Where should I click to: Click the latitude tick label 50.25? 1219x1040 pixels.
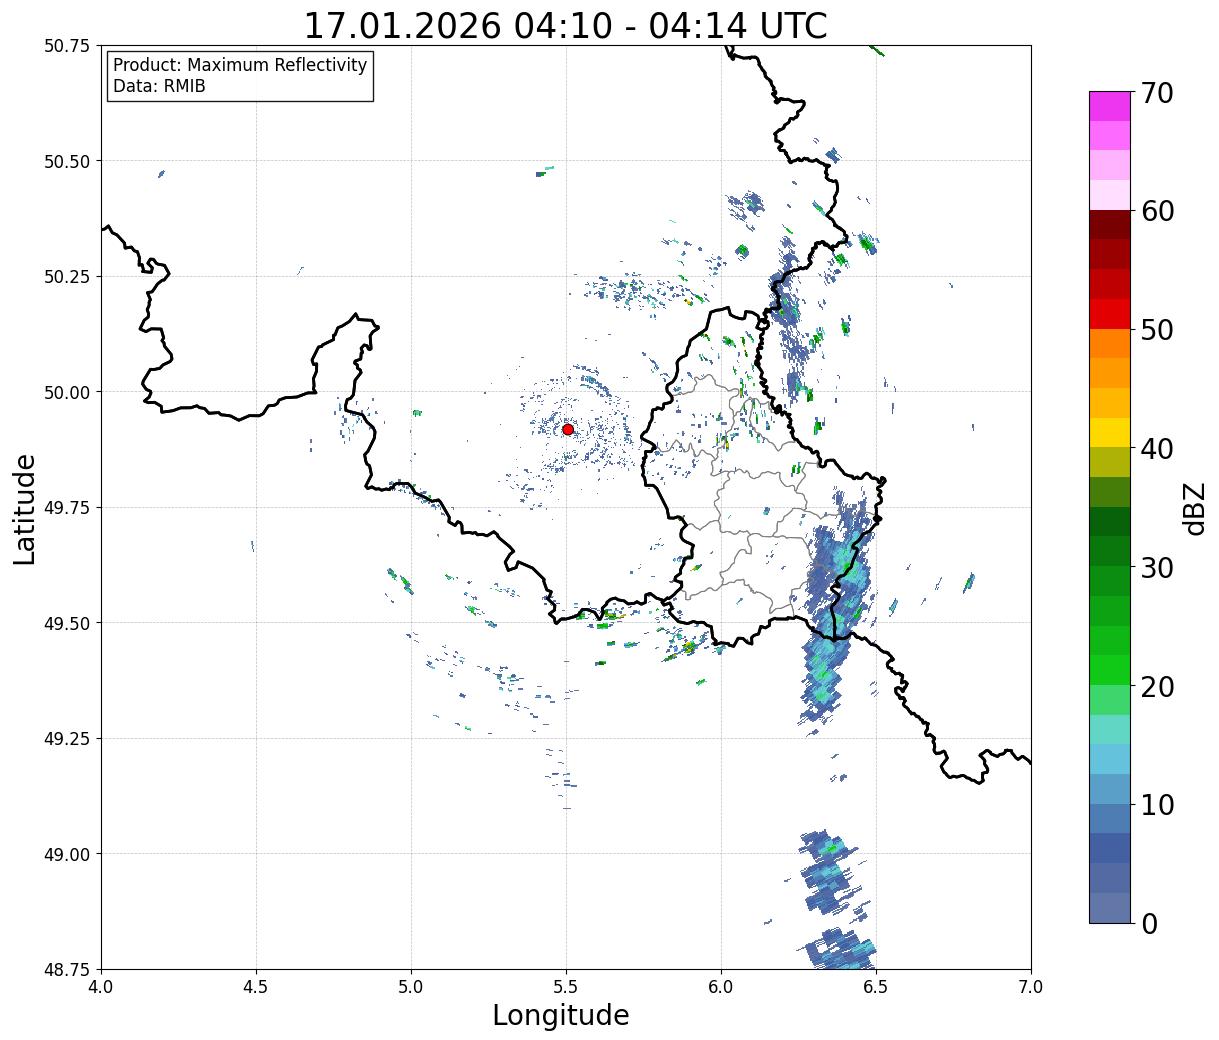click(67, 277)
